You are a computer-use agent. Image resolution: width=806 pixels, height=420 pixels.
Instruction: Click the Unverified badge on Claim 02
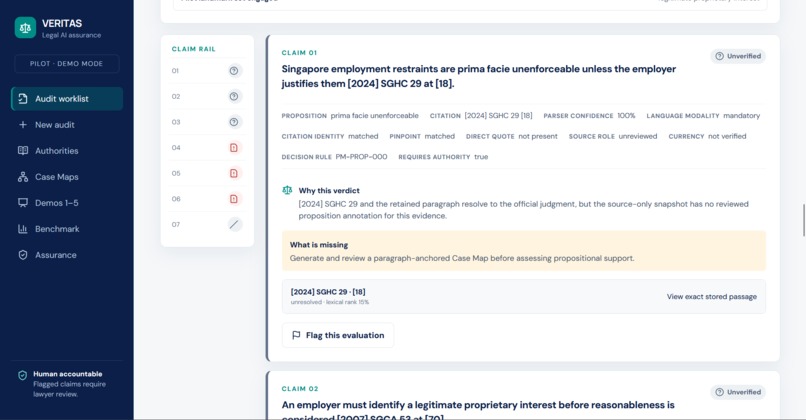point(738,392)
